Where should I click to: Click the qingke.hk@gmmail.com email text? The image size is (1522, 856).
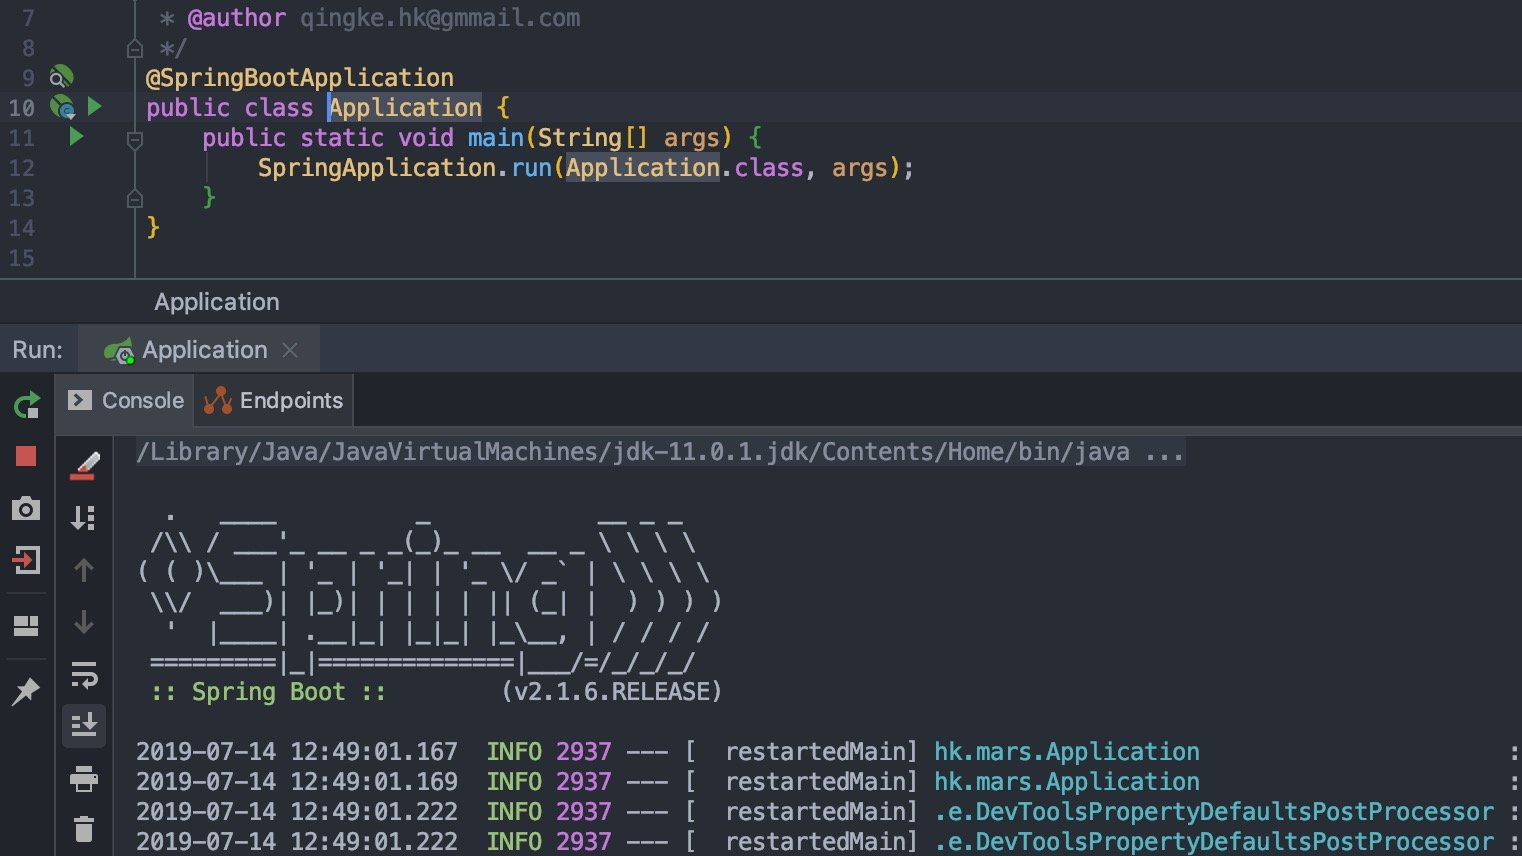[x=440, y=18]
